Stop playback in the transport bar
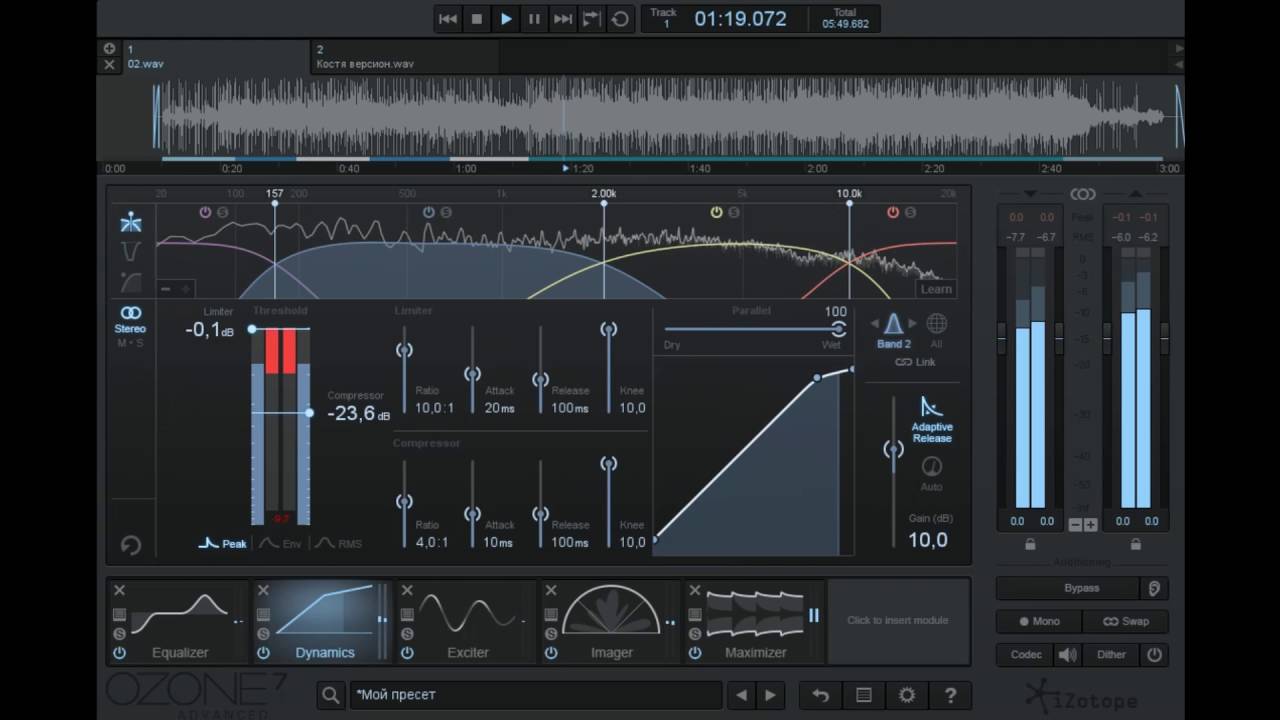 tap(477, 19)
